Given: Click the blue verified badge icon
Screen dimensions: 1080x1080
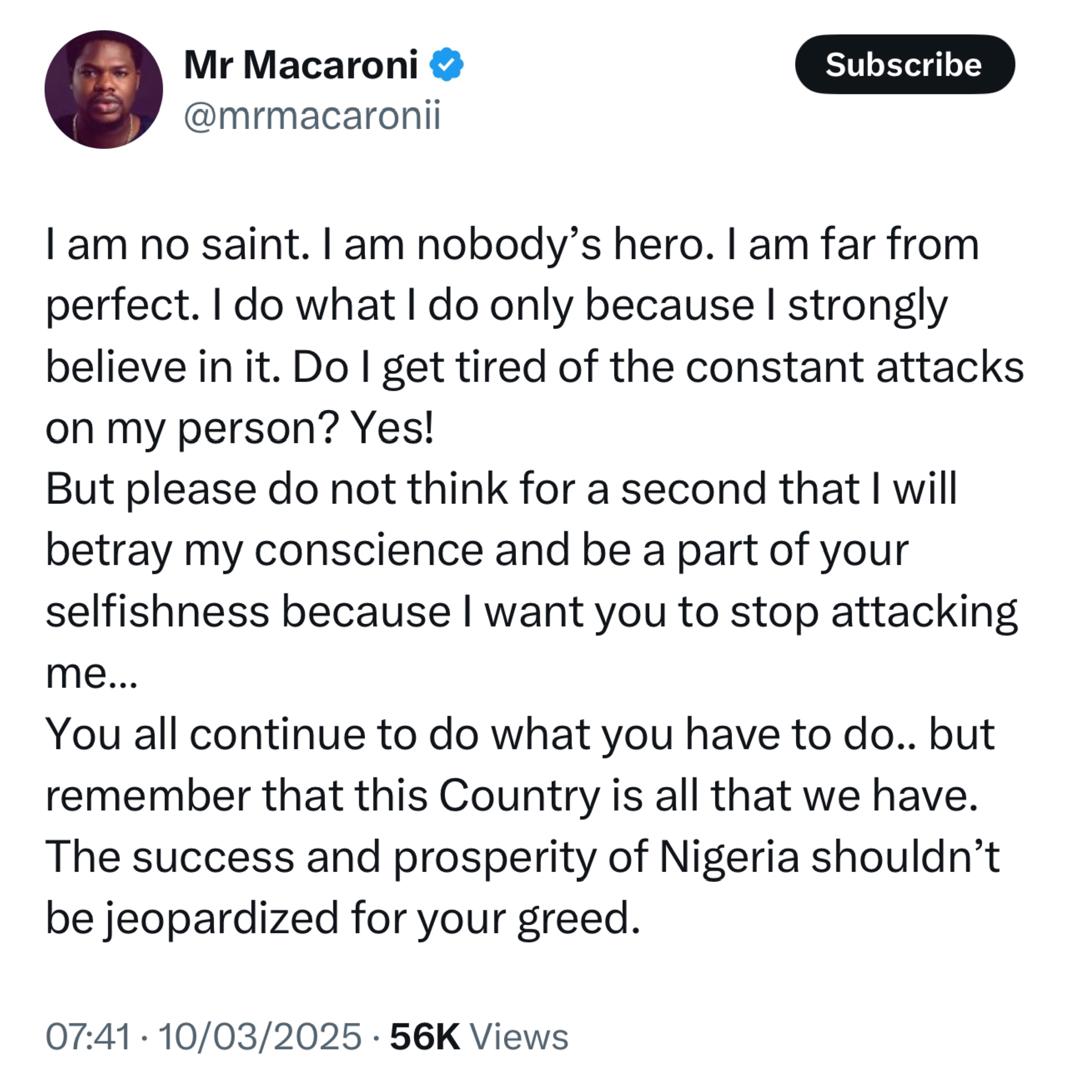Looking at the screenshot, I should coord(446,67).
